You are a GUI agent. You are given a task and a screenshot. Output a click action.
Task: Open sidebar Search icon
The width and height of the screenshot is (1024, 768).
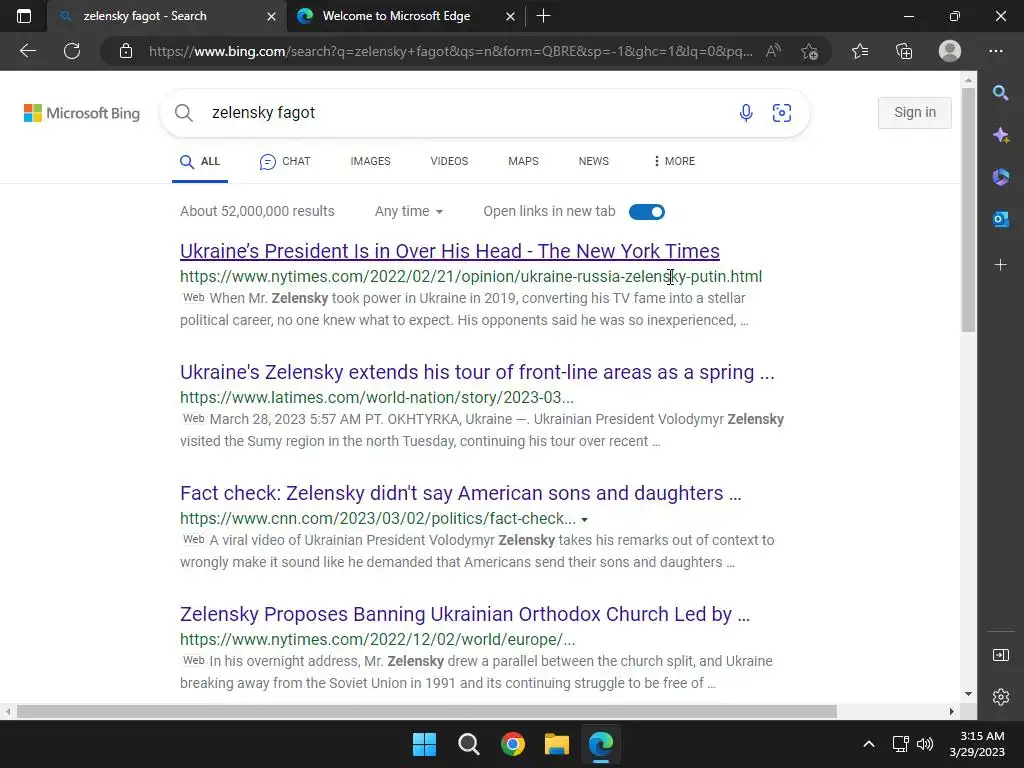1000,93
